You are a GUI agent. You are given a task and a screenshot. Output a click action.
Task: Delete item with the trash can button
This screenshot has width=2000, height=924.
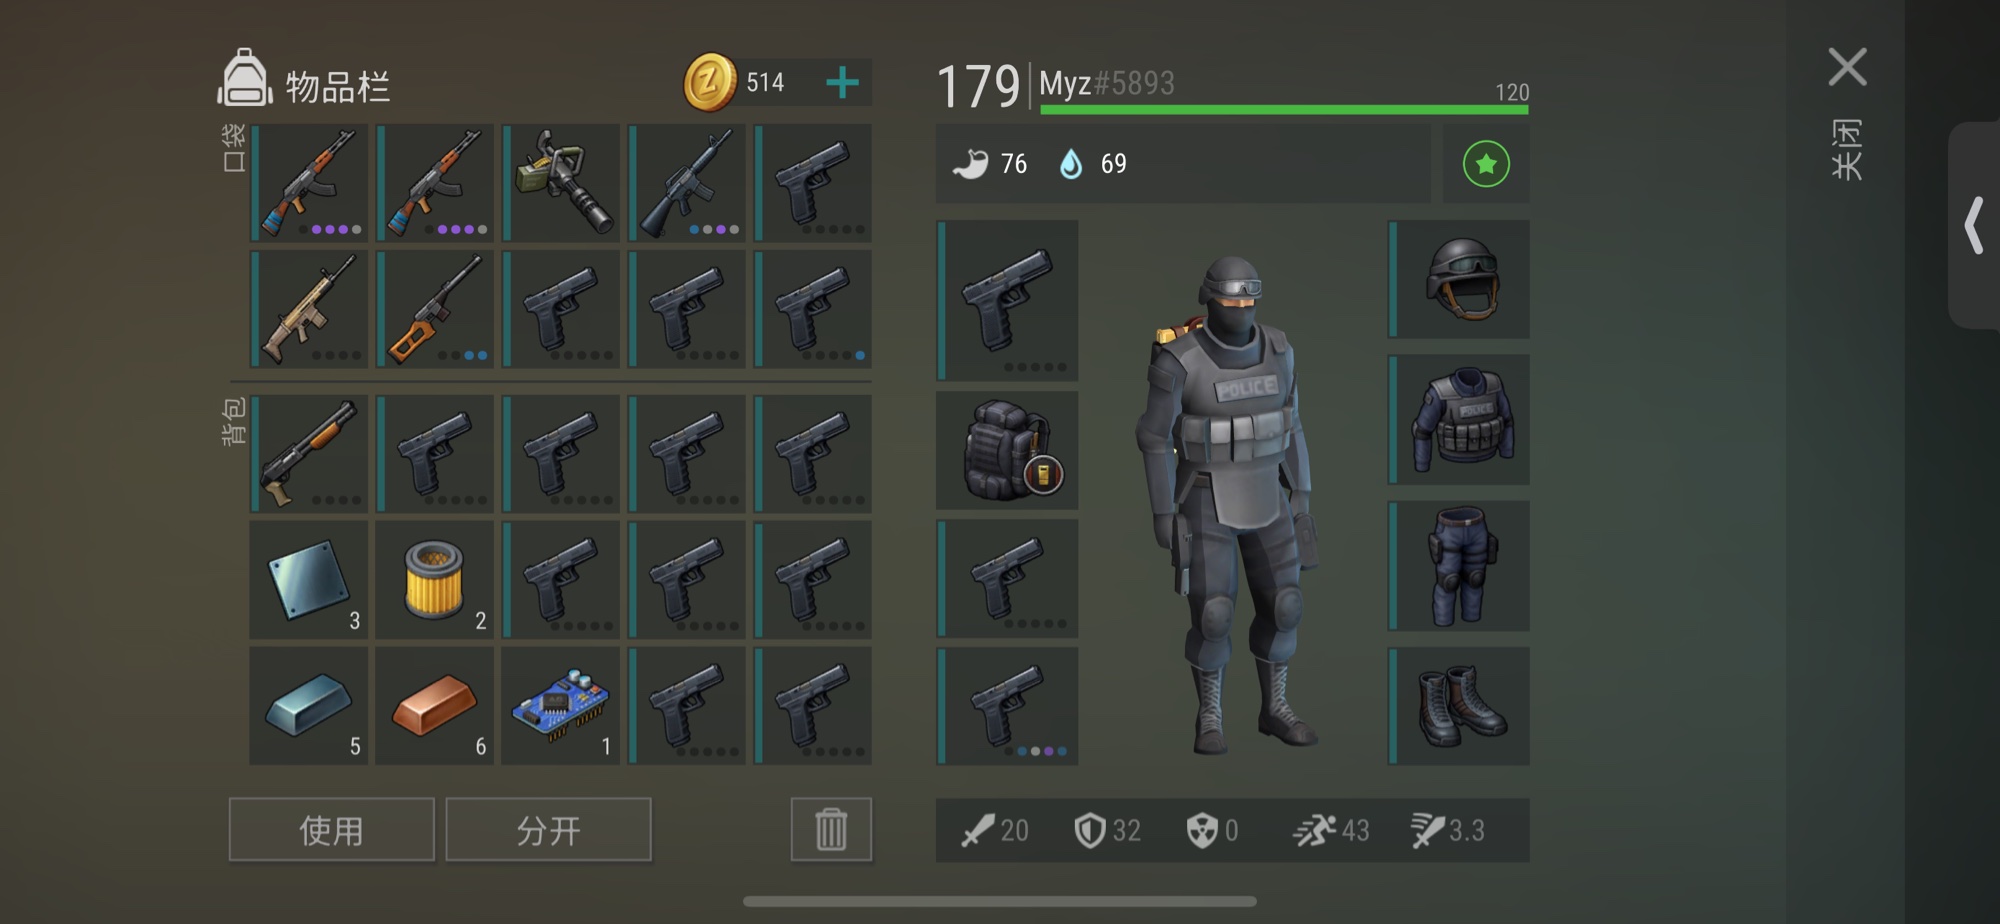point(831,830)
